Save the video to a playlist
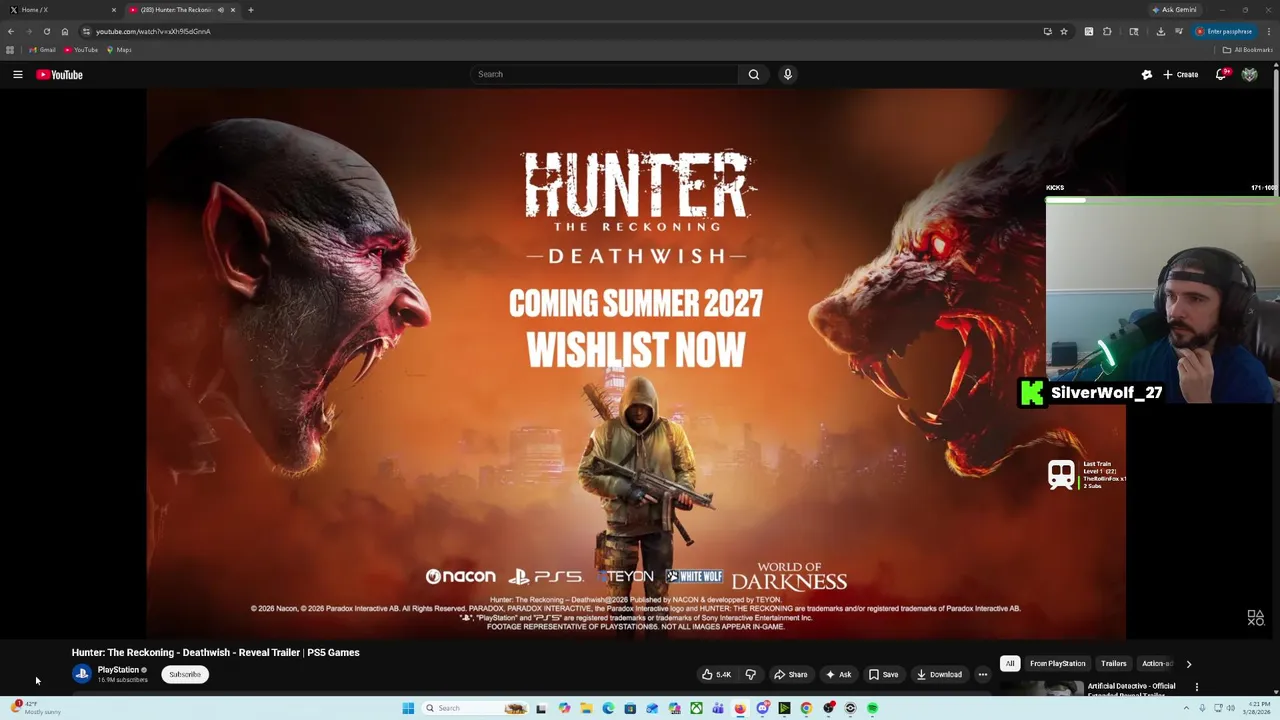Screen dimensions: 1280x720 point(883,674)
